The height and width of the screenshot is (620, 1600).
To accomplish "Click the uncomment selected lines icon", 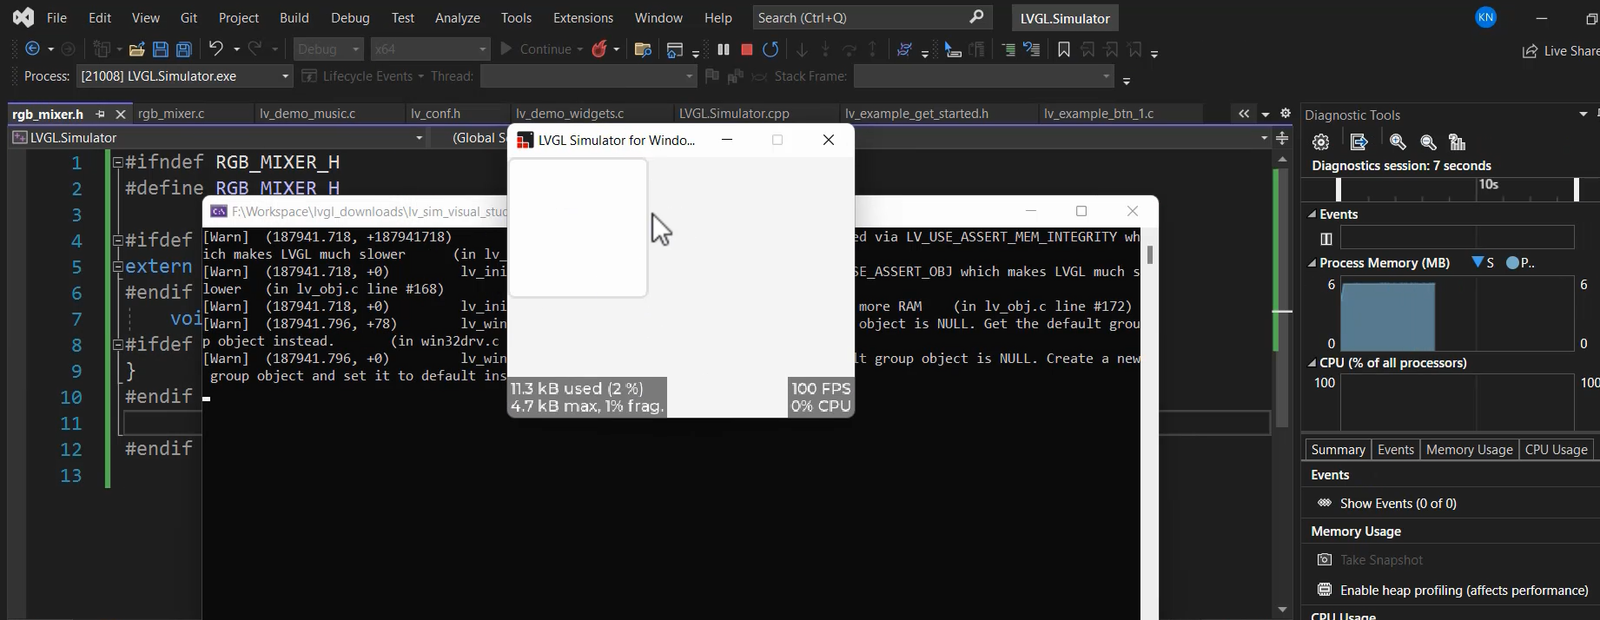I will [1032, 49].
